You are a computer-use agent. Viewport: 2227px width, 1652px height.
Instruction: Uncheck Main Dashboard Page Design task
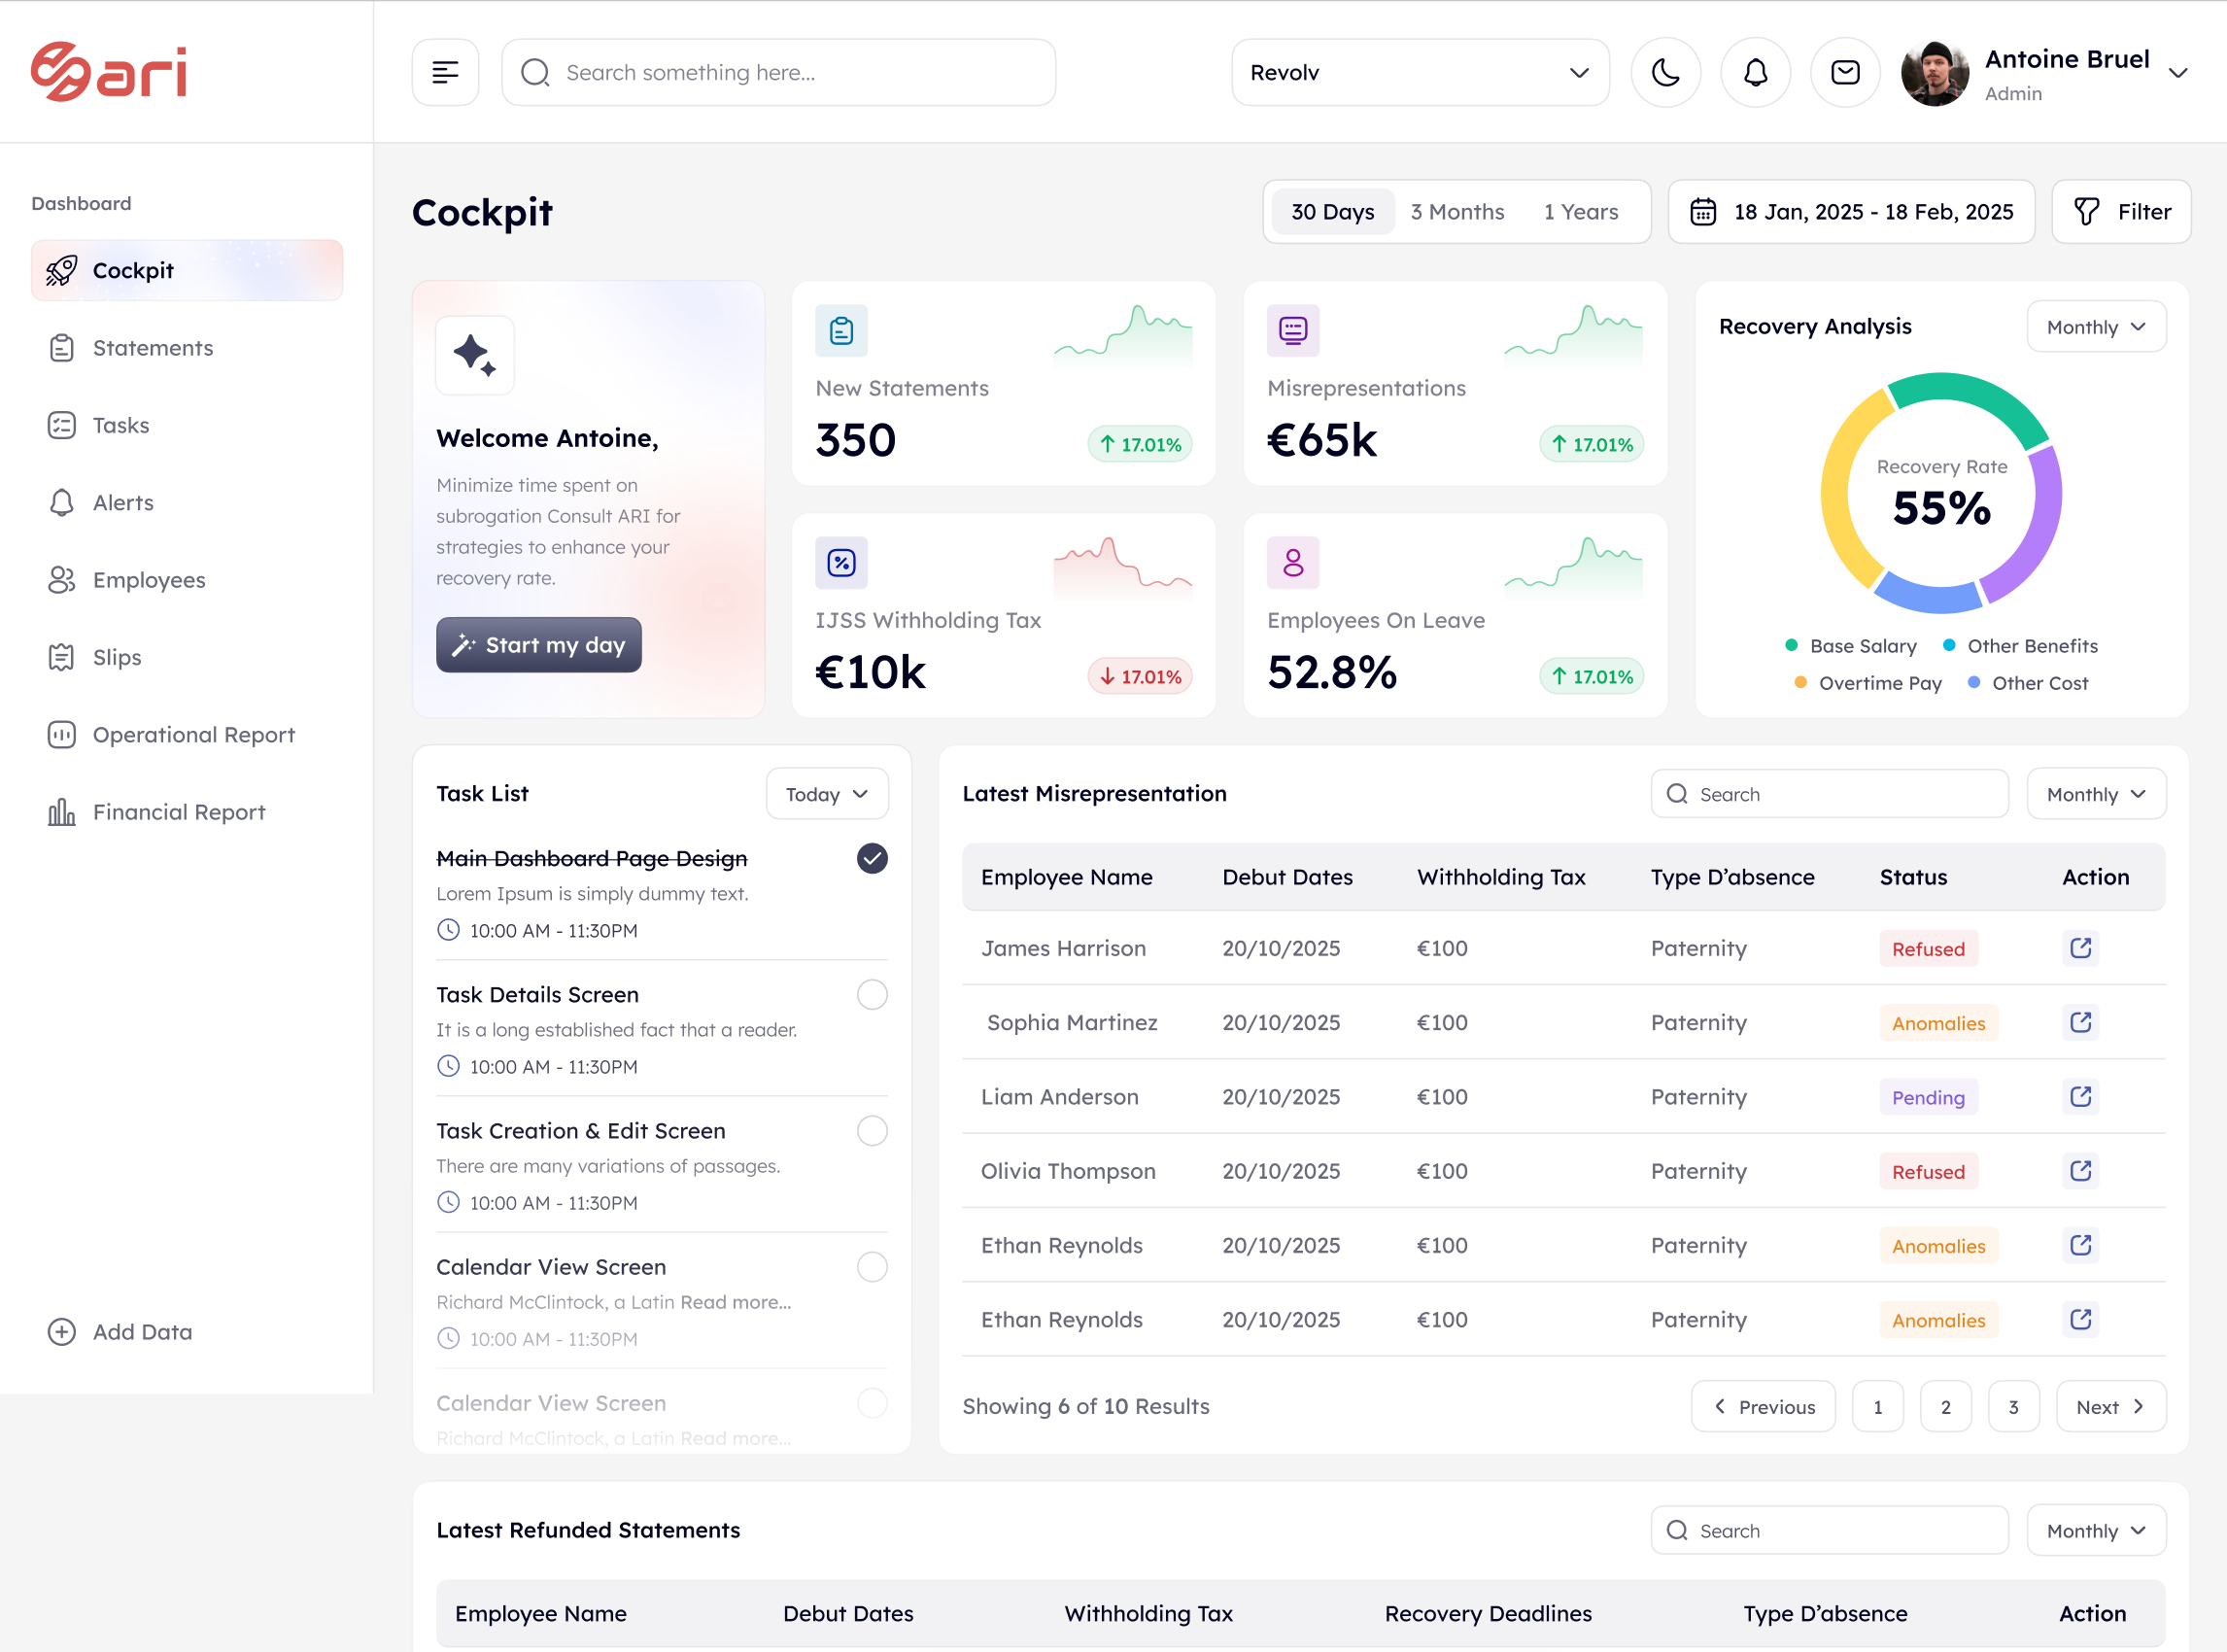(x=872, y=858)
